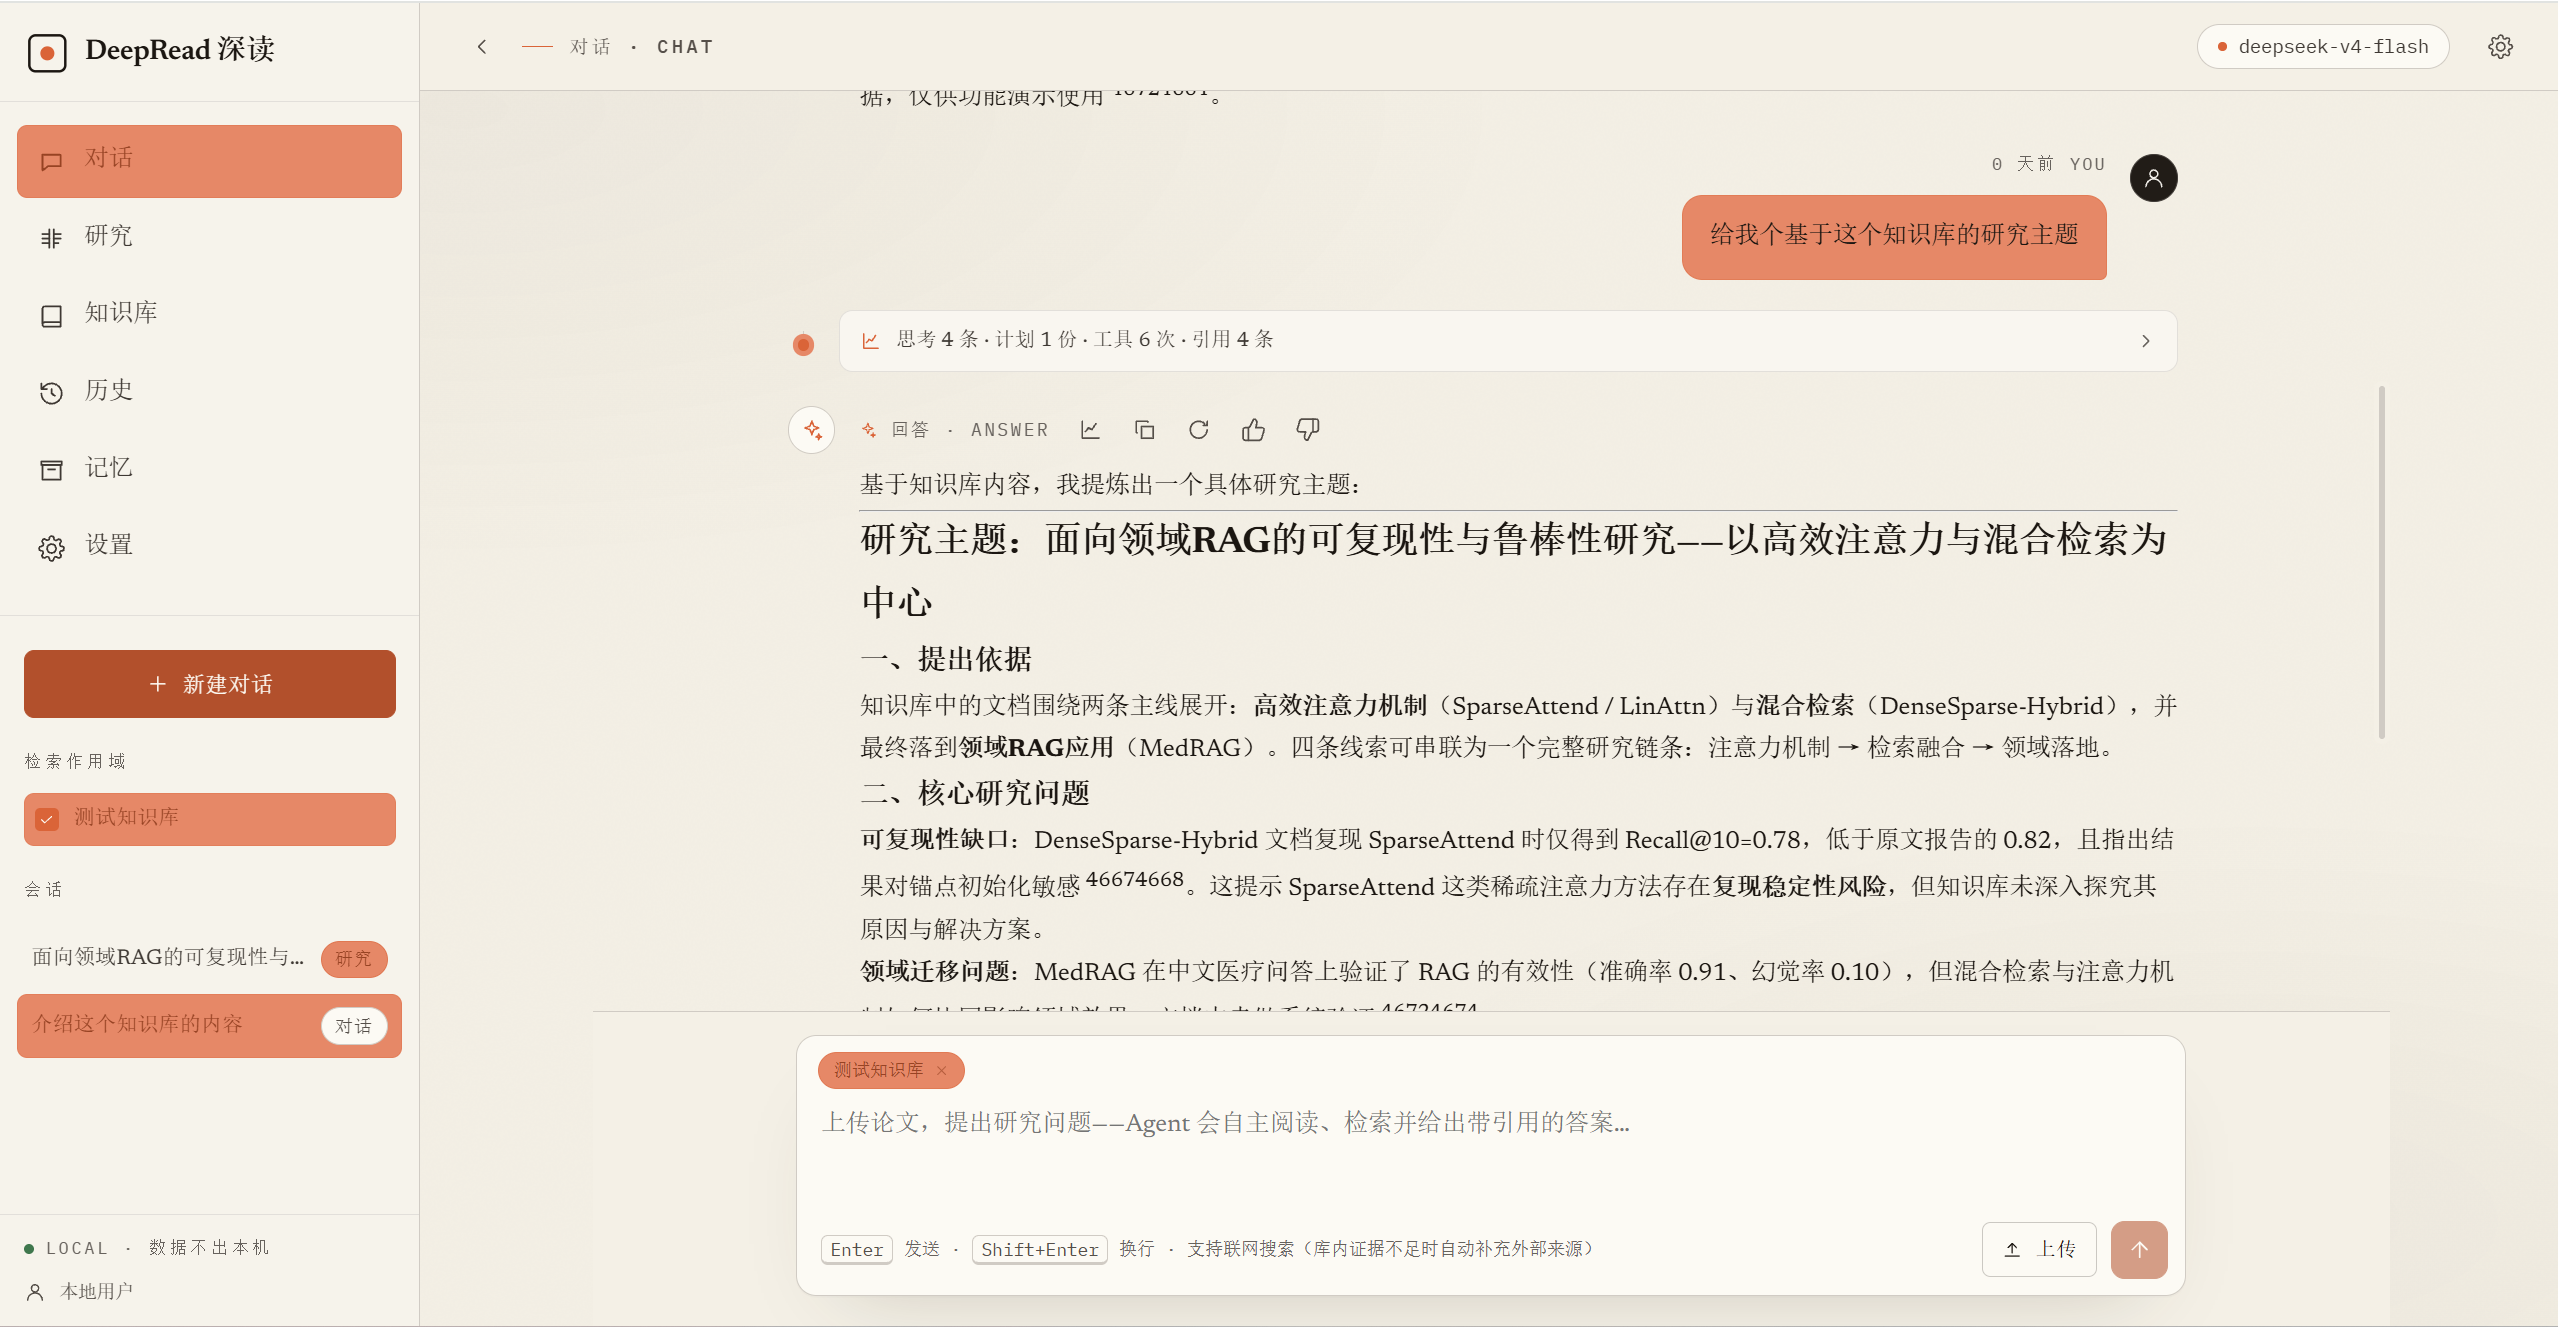Open the 设置 settings section in sidebar
This screenshot has width=2558, height=1327.
[209, 546]
